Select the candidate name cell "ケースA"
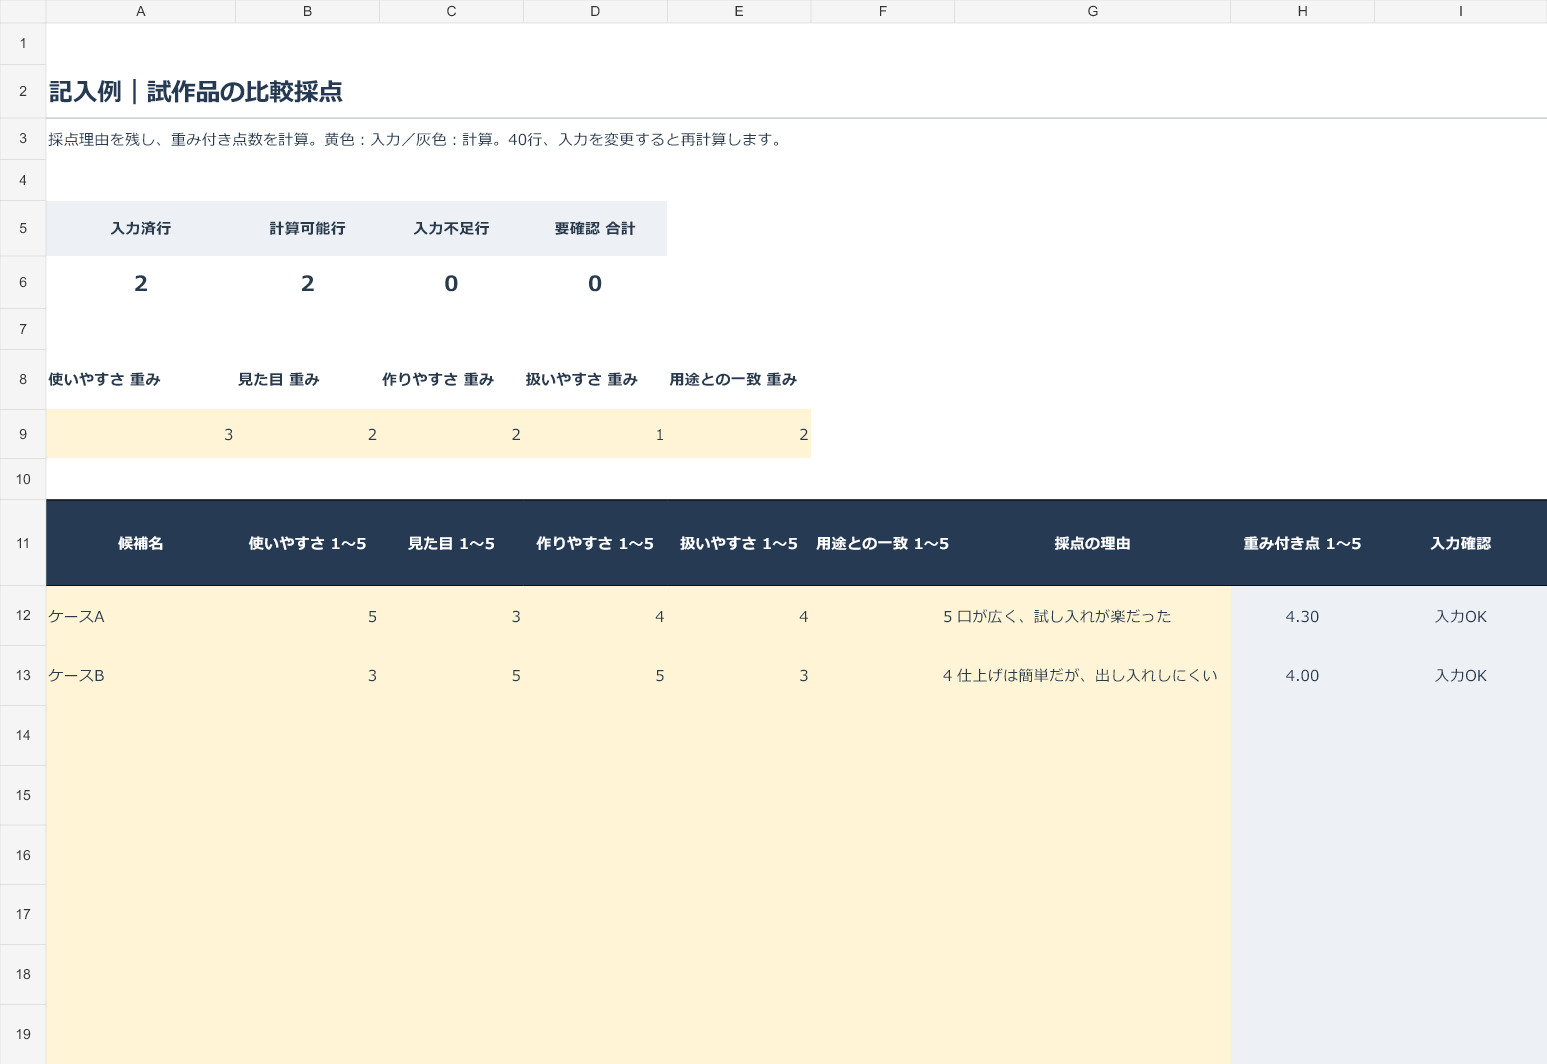This screenshot has width=1547, height=1064. click(x=141, y=616)
